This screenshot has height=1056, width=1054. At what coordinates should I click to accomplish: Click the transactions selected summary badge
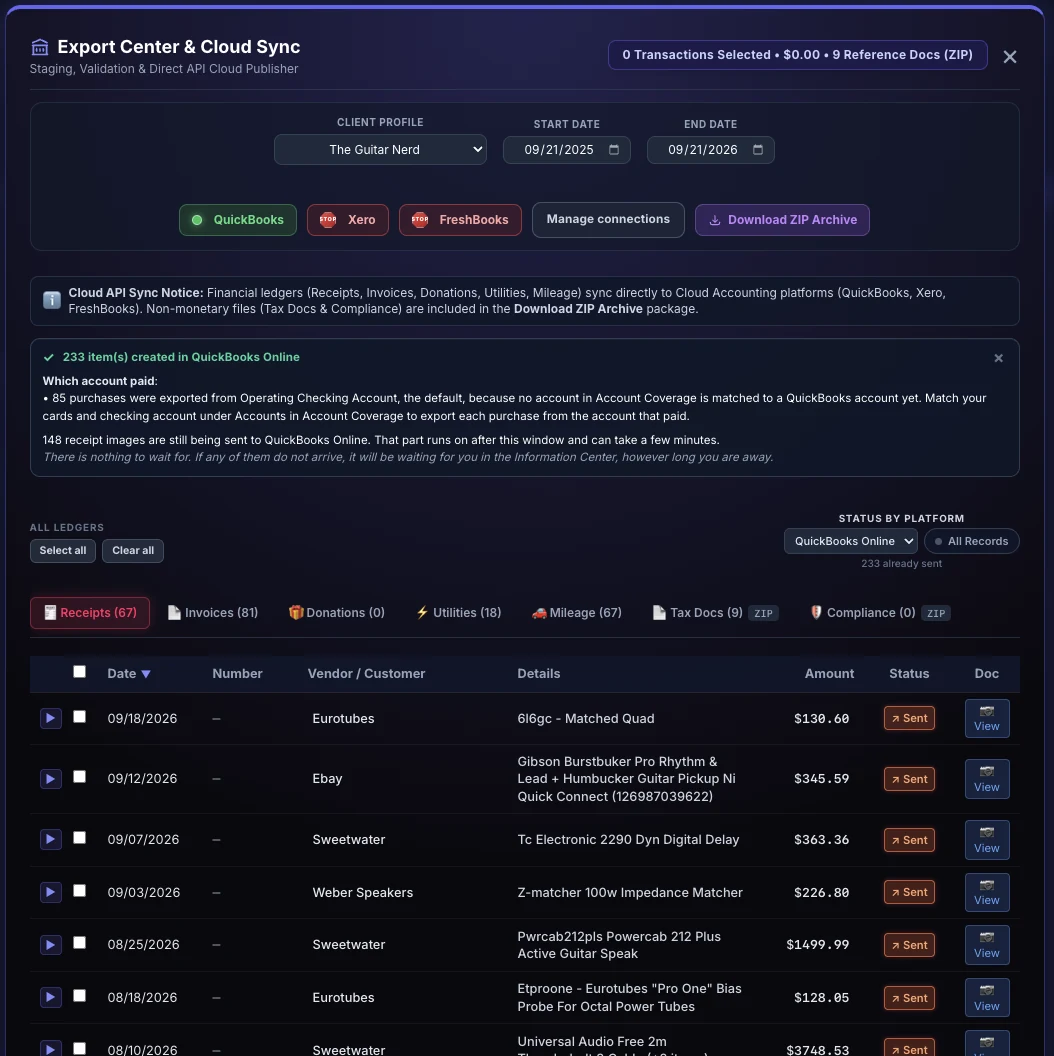(797, 55)
